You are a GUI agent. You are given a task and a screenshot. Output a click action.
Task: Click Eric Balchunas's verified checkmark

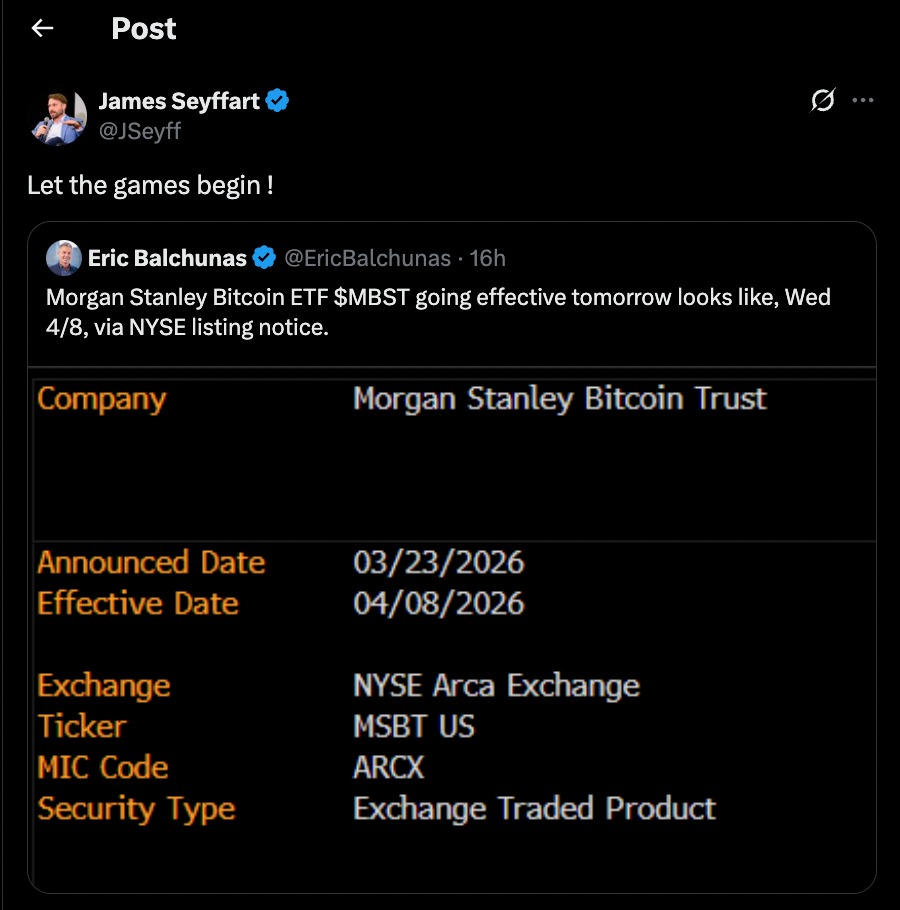pos(265,257)
